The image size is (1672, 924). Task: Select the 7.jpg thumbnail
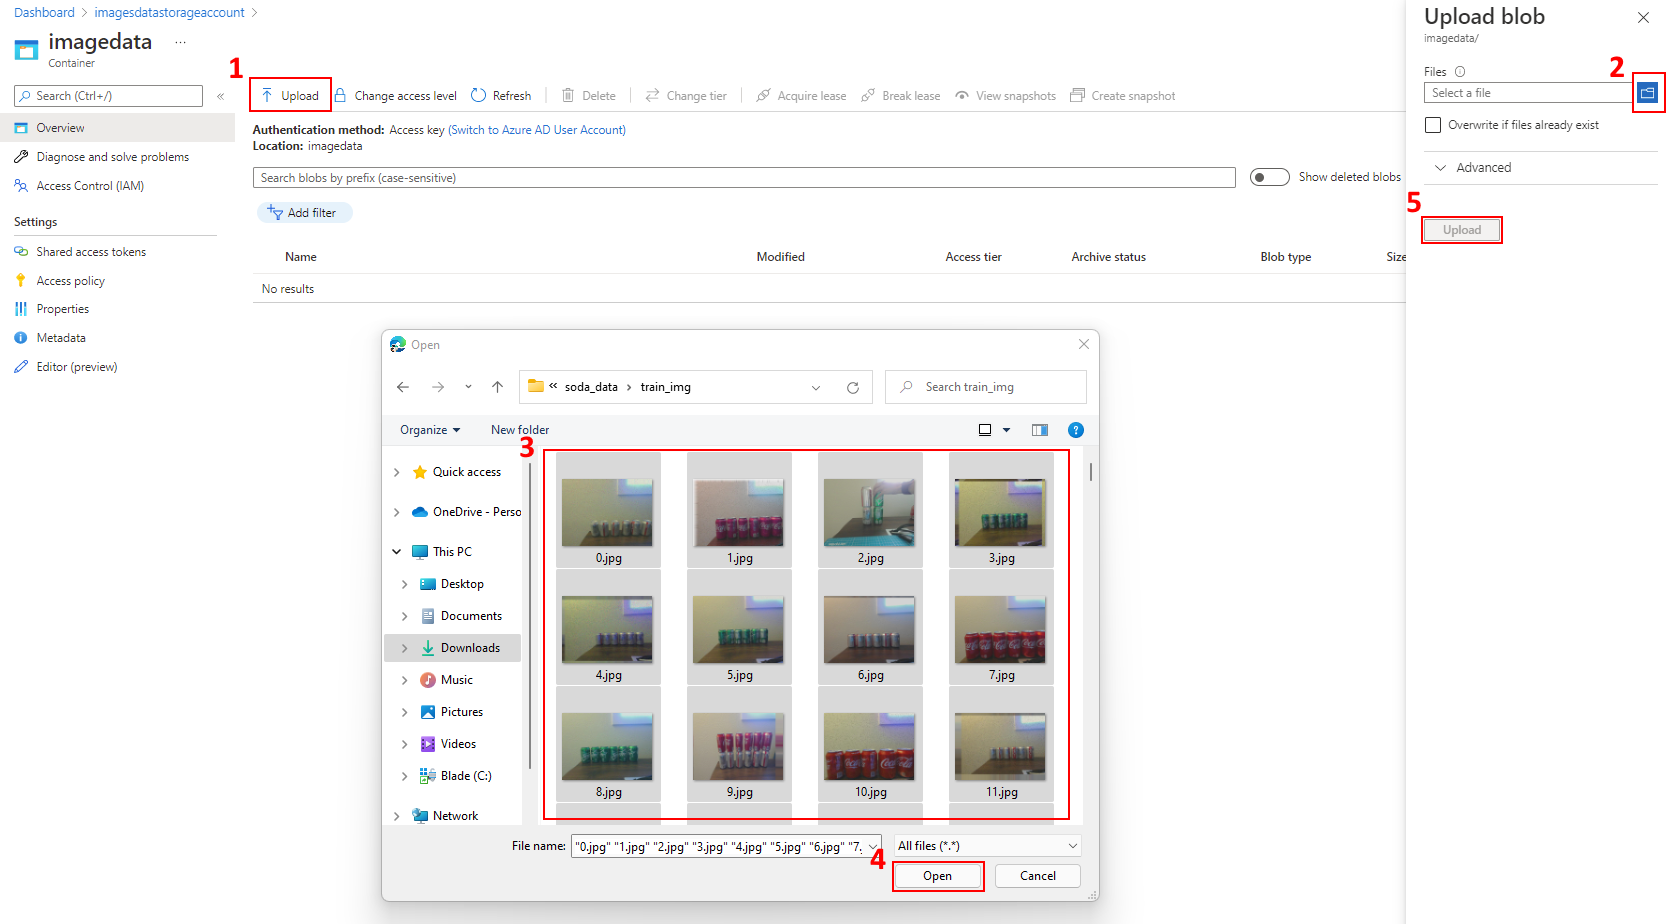coord(1001,629)
